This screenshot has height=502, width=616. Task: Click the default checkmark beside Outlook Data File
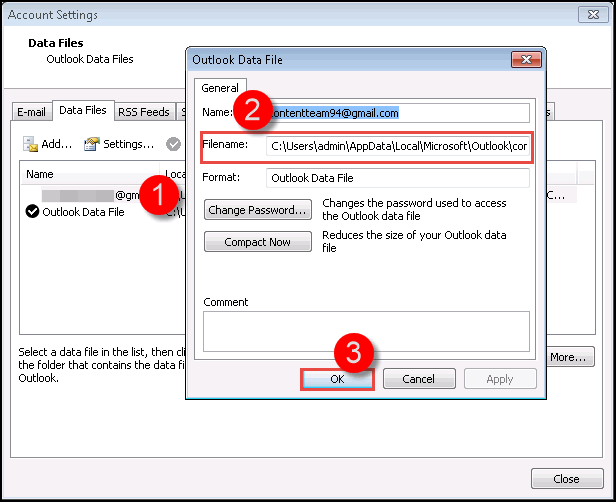coord(32,211)
